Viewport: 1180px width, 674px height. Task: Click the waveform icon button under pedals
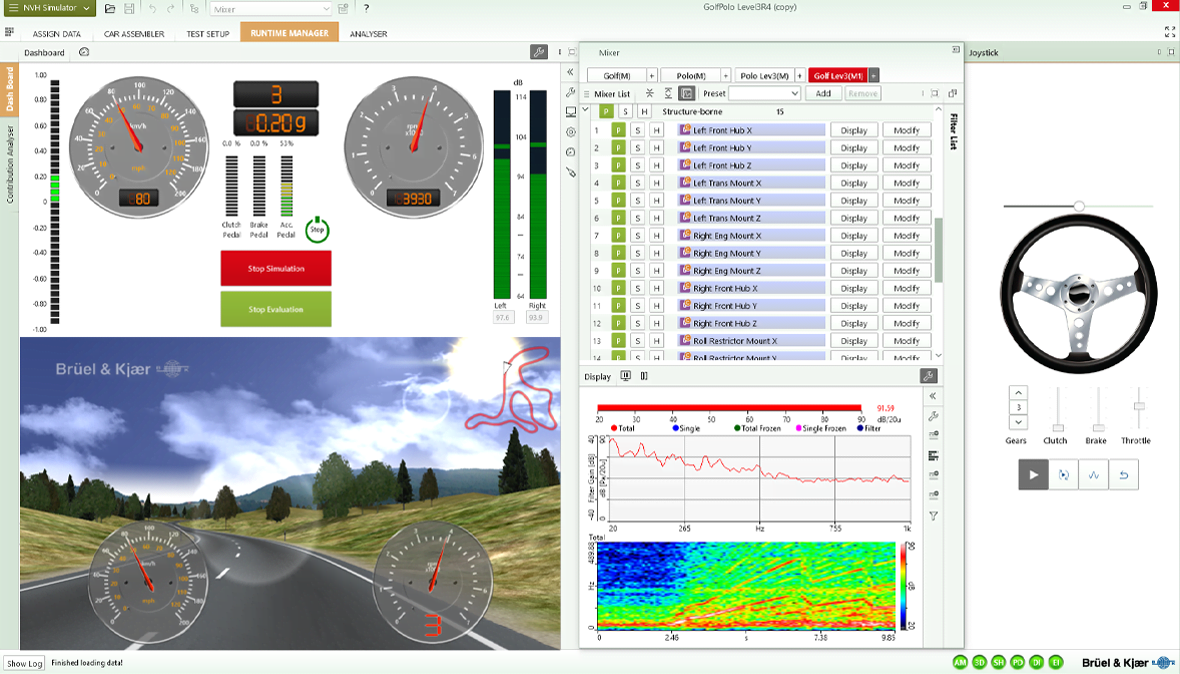(1093, 475)
